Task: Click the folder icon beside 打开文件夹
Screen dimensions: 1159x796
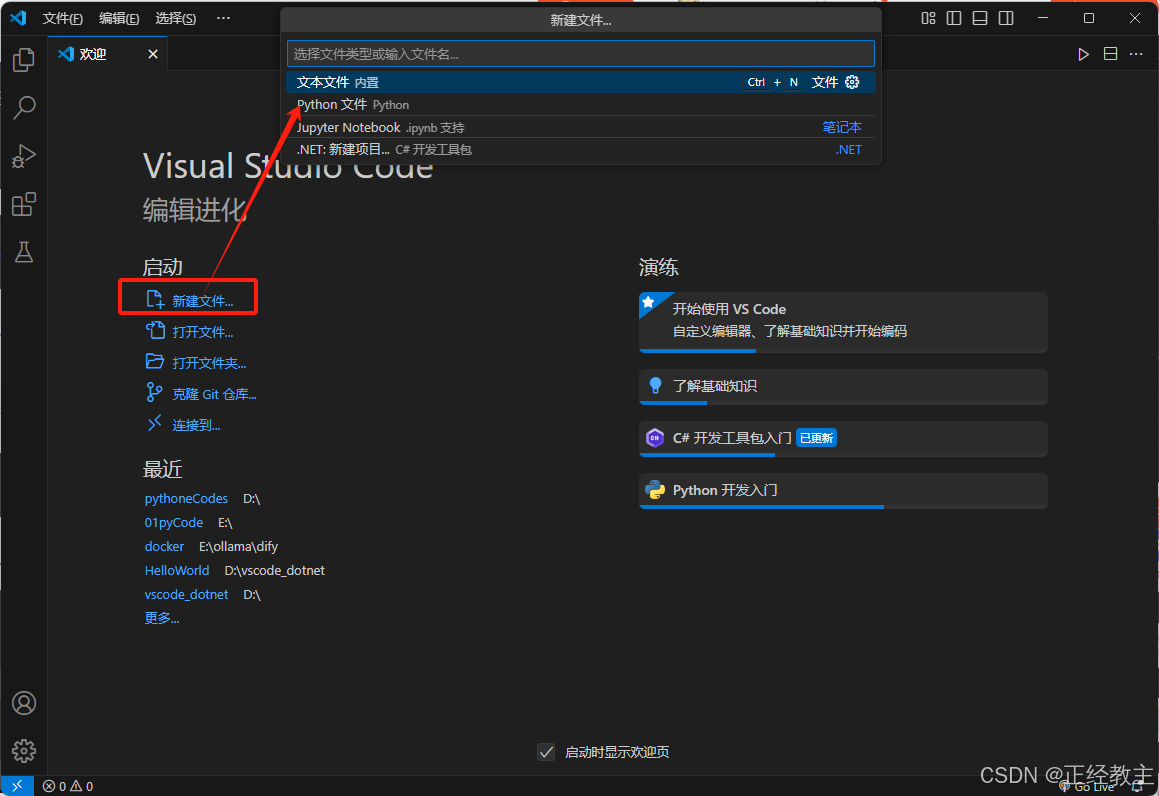Action: pyautogui.click(x=154, y=361)
